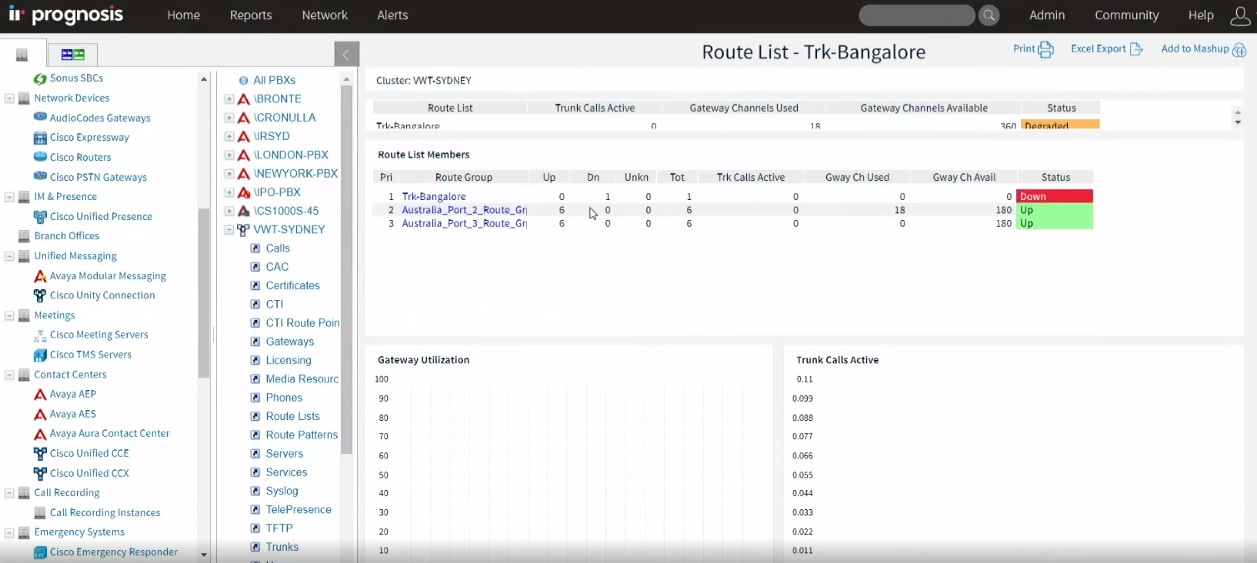The image size is (1257, 563).
Task: Open the Trk-Bangalore route group link
Action: [x=433, y=197]
